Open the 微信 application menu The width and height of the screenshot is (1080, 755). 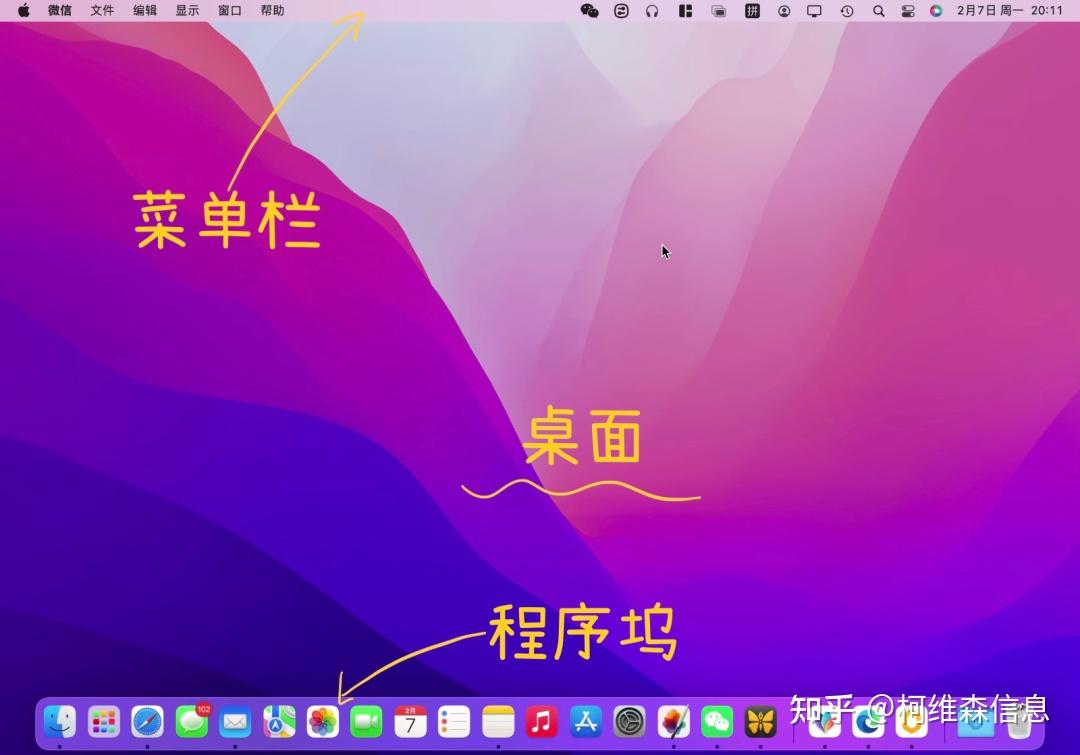coord(60,10)
